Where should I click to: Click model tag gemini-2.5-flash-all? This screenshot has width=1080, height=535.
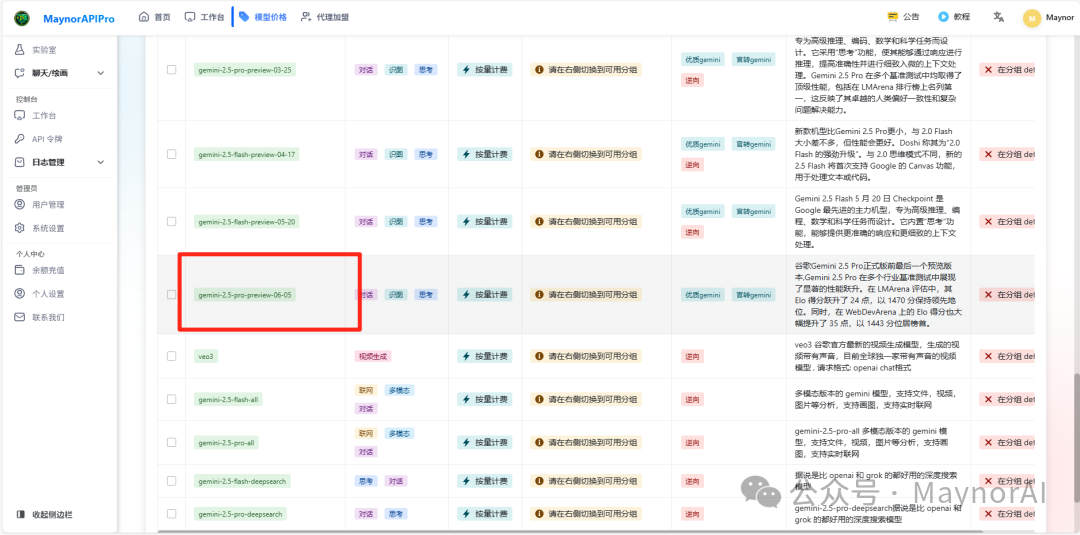(x=229, y=399)
